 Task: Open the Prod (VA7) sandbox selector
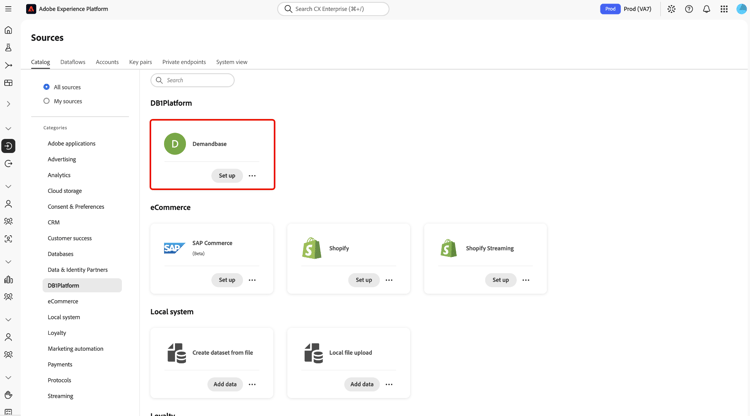pos(626,9)
